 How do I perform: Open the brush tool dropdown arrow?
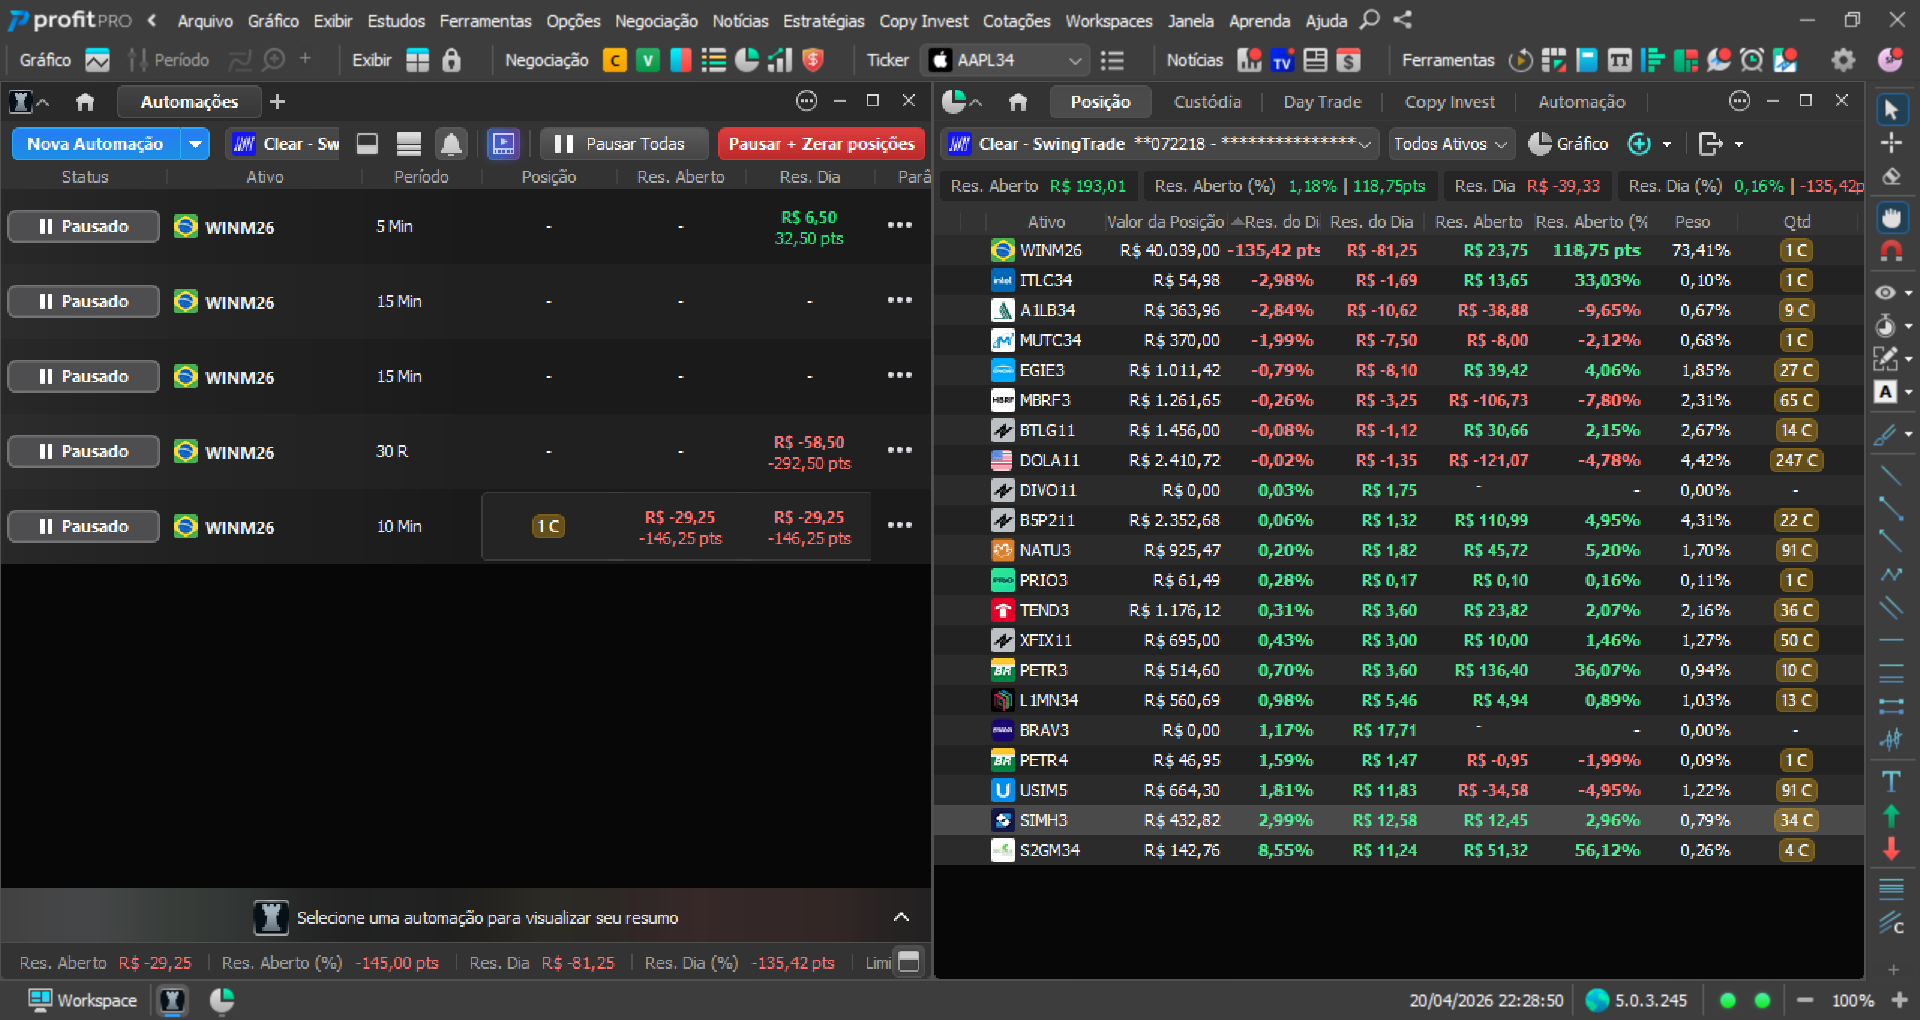click(1909, 434)
